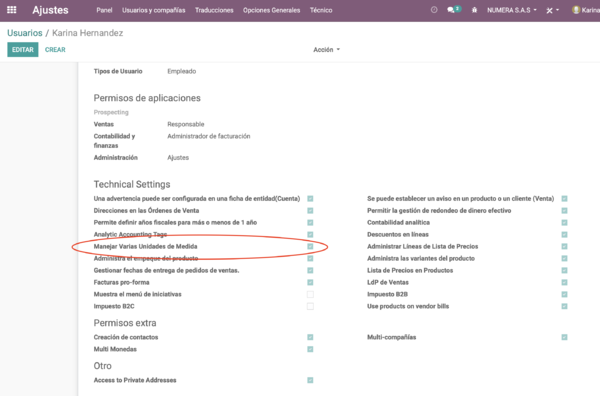Screen dimensions: 600x396
Task: Toggle Administrar Líneas de Lista de Precios checkbox
Action: point(564,246)
